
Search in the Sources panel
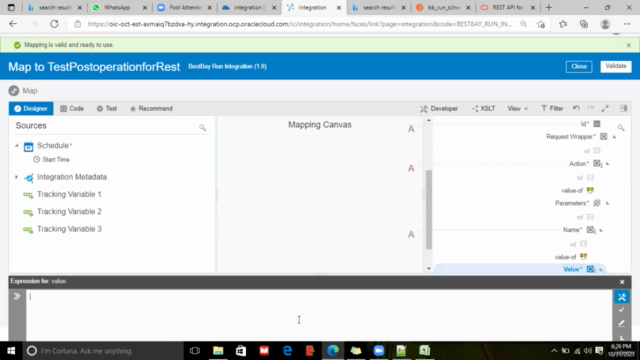[202, 128]
